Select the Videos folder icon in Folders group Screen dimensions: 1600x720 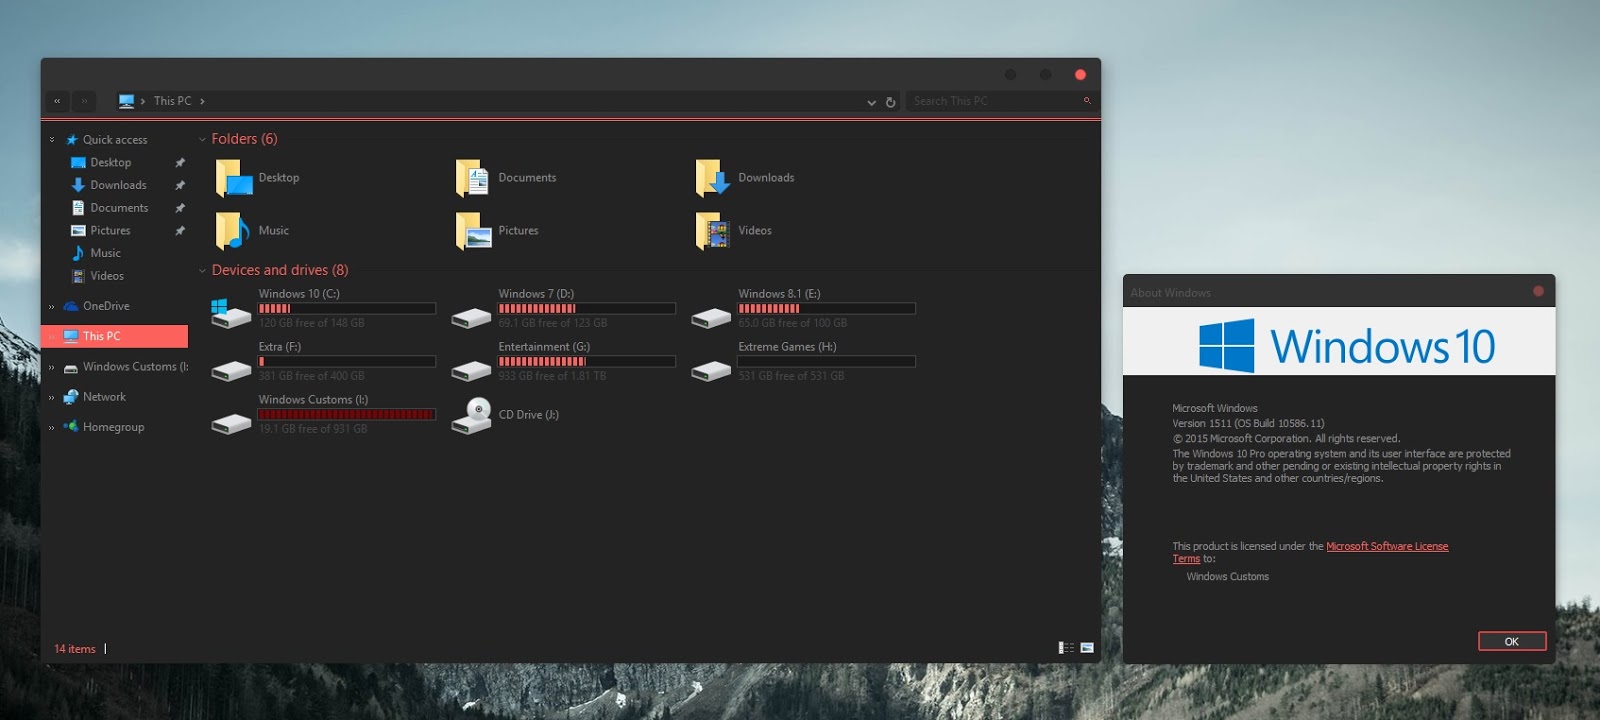pos(713,231)
